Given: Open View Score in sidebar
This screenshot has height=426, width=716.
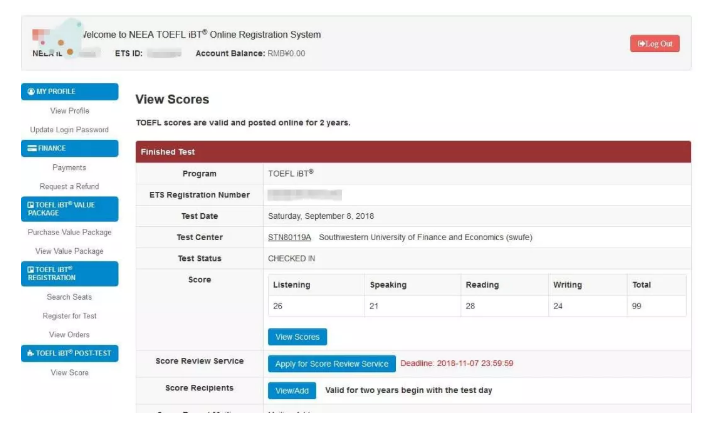Looking at the screenshot, I should [69, 373].
